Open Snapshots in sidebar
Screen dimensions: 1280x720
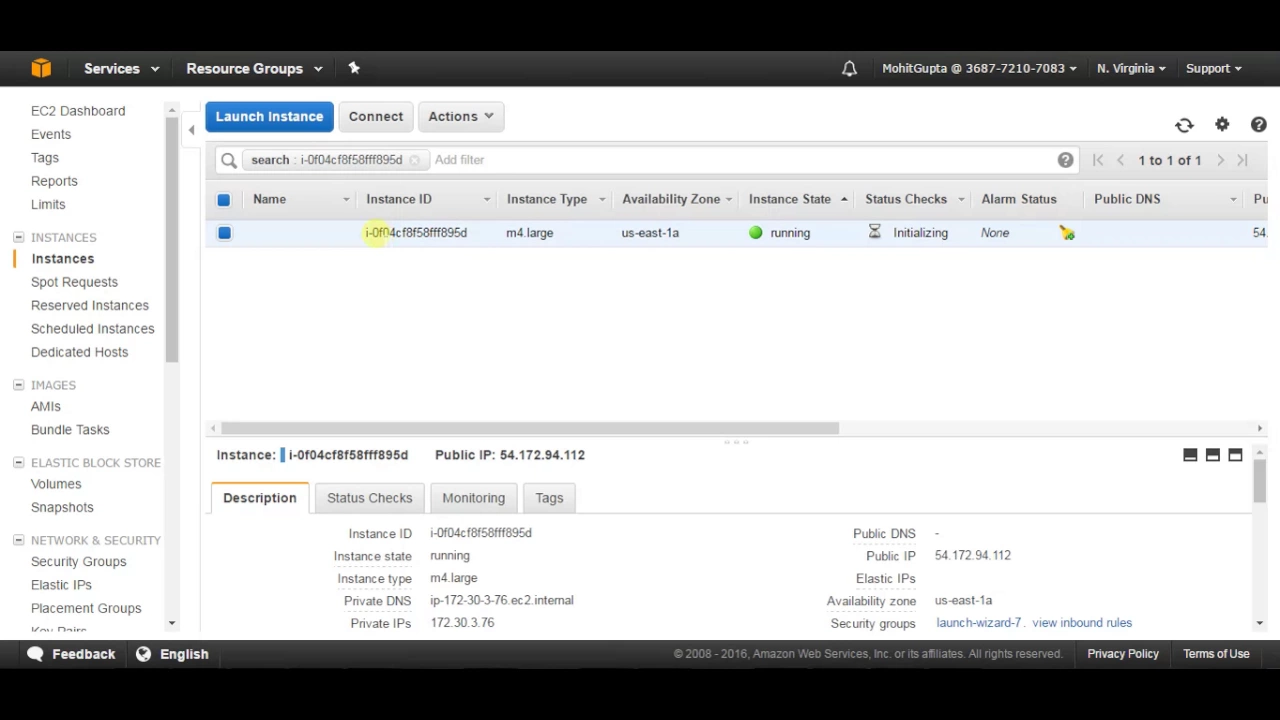tap(62, 508)
